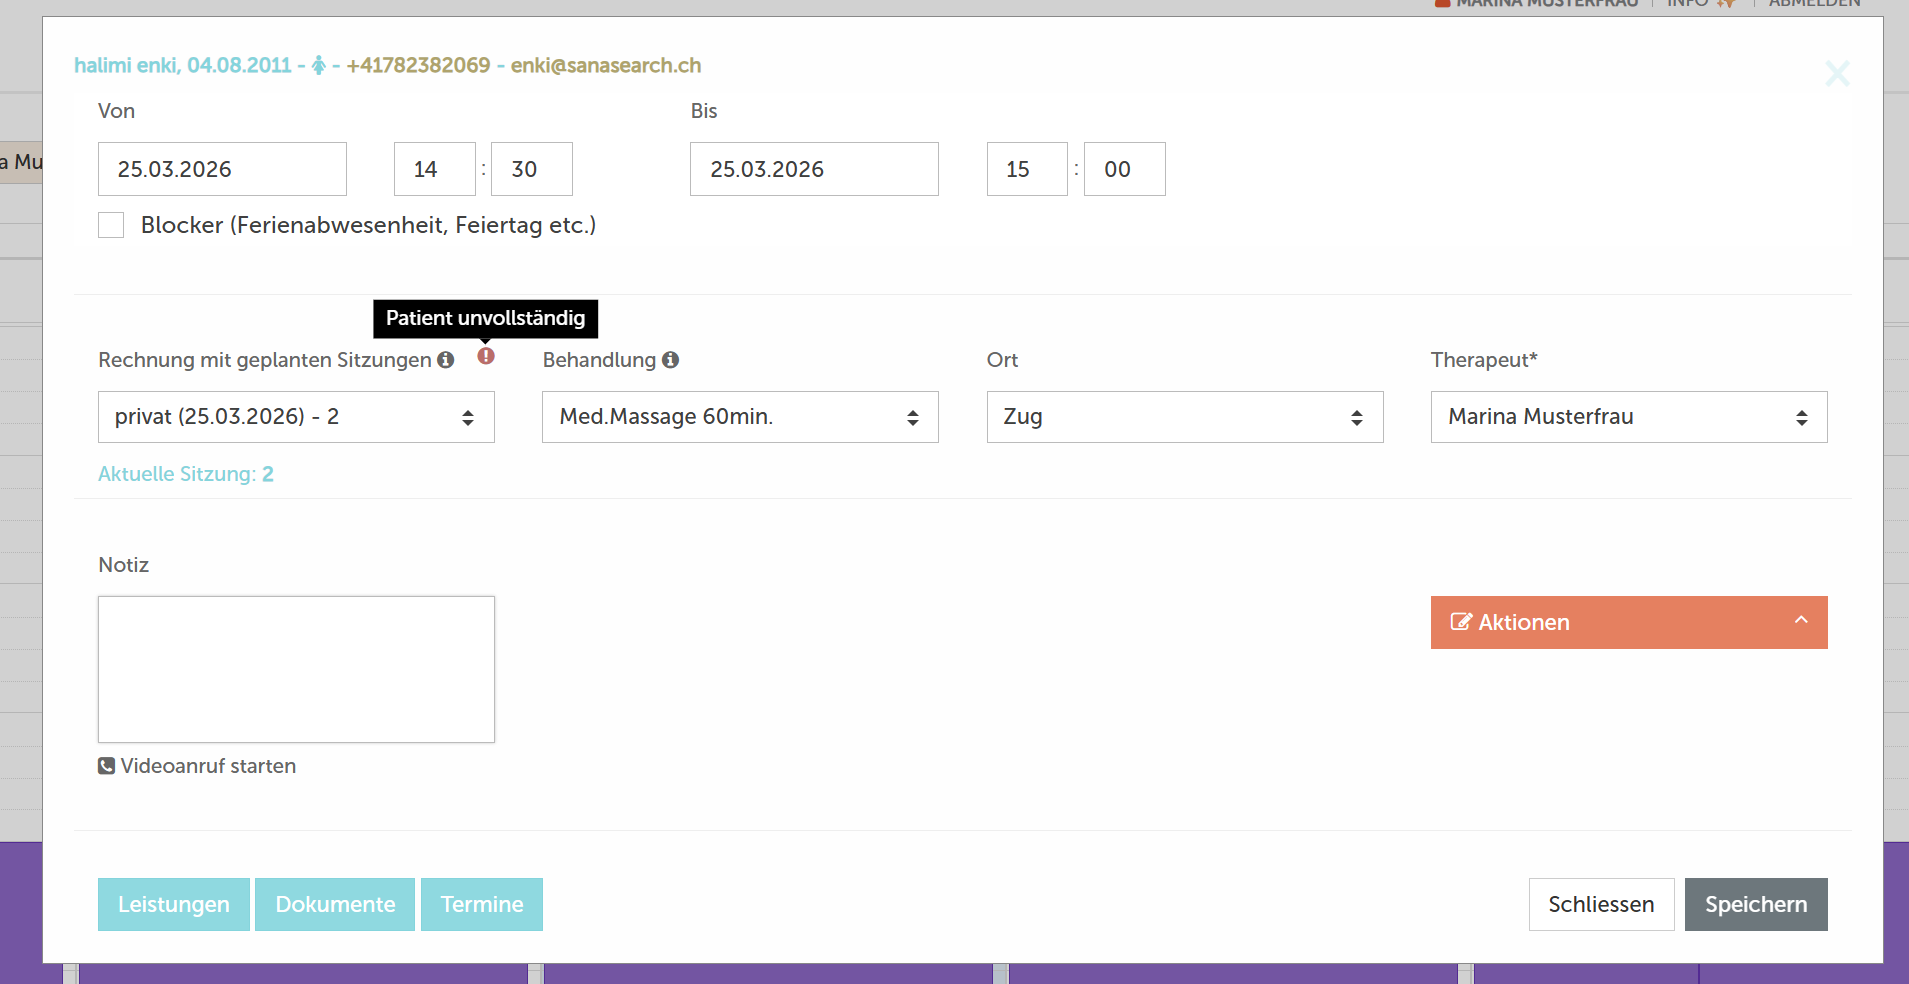Open the Leistungen tab
The height and width of the screenshot is (984, 1909).
pos(174,904)
